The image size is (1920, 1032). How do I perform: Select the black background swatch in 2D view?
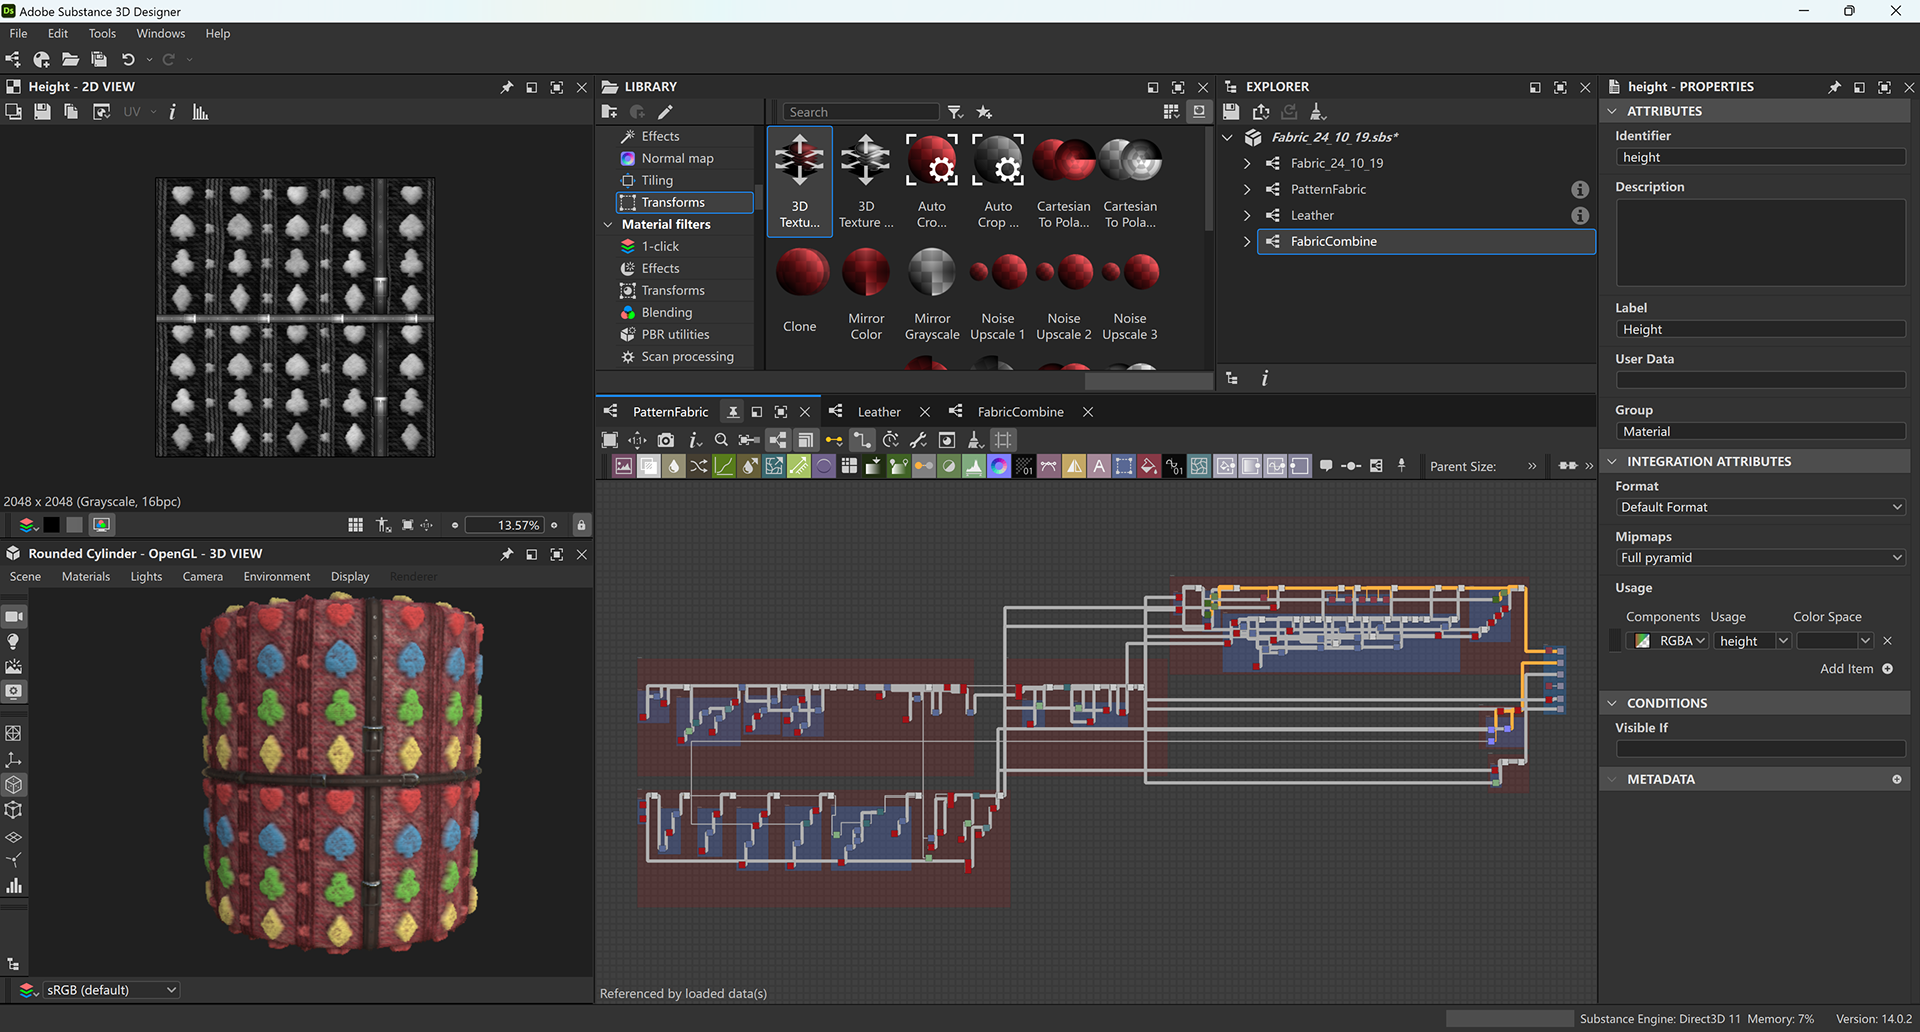pyautogui.click(x=51, y=525)
